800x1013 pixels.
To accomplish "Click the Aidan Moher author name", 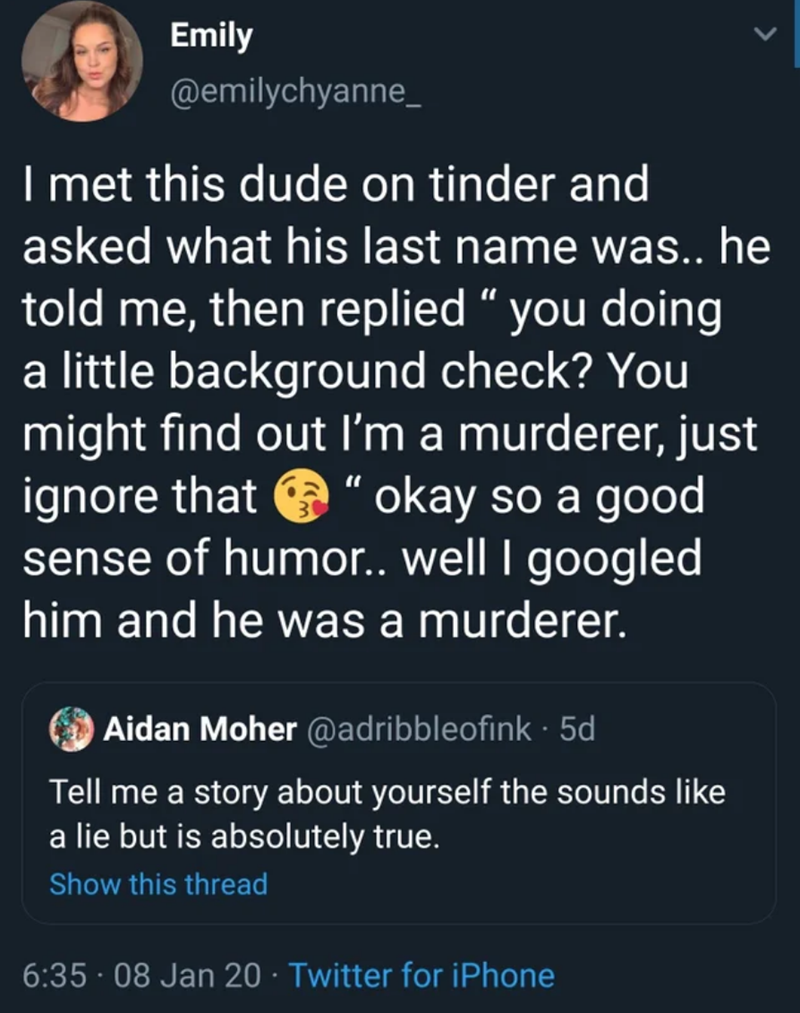I will [x=200, y=730].
